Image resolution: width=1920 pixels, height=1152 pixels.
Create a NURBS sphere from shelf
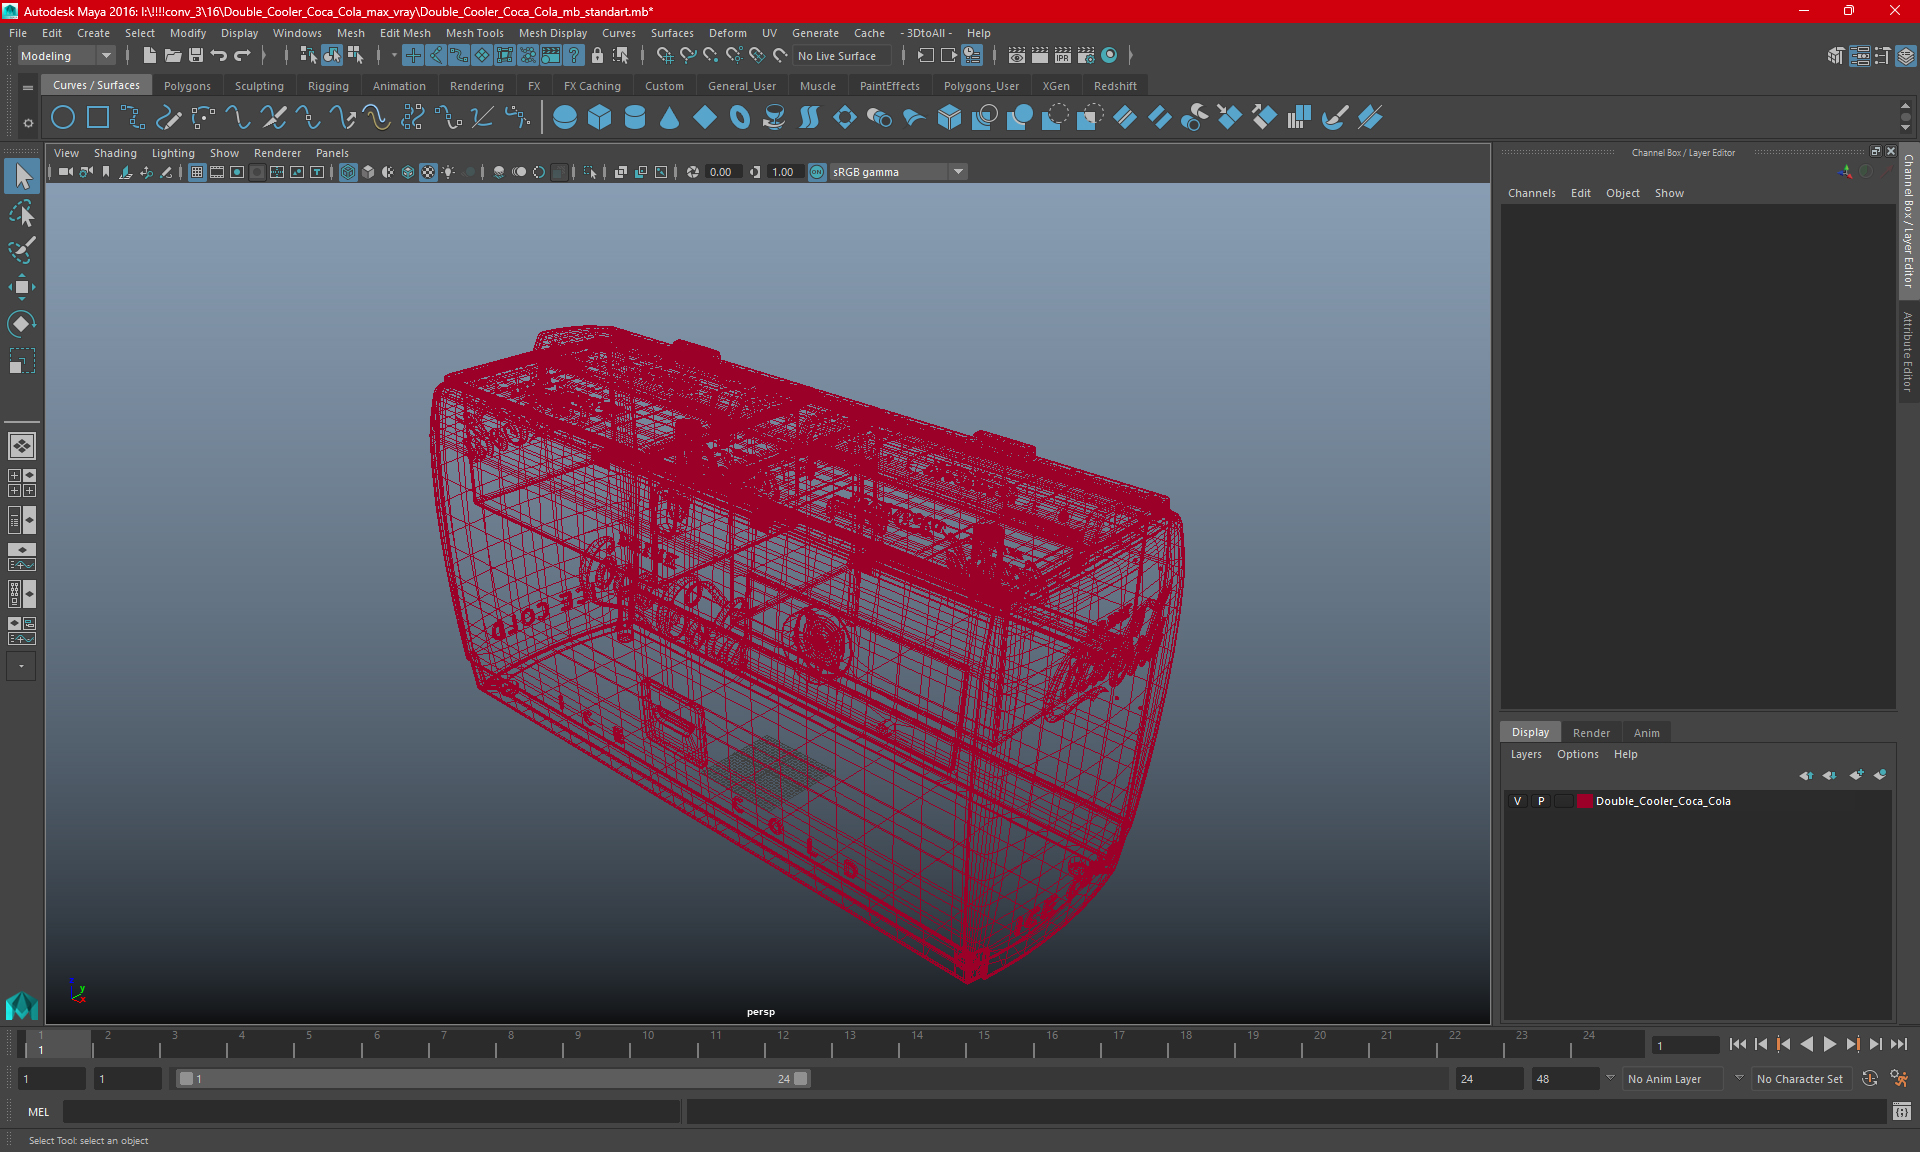[565, 118]
